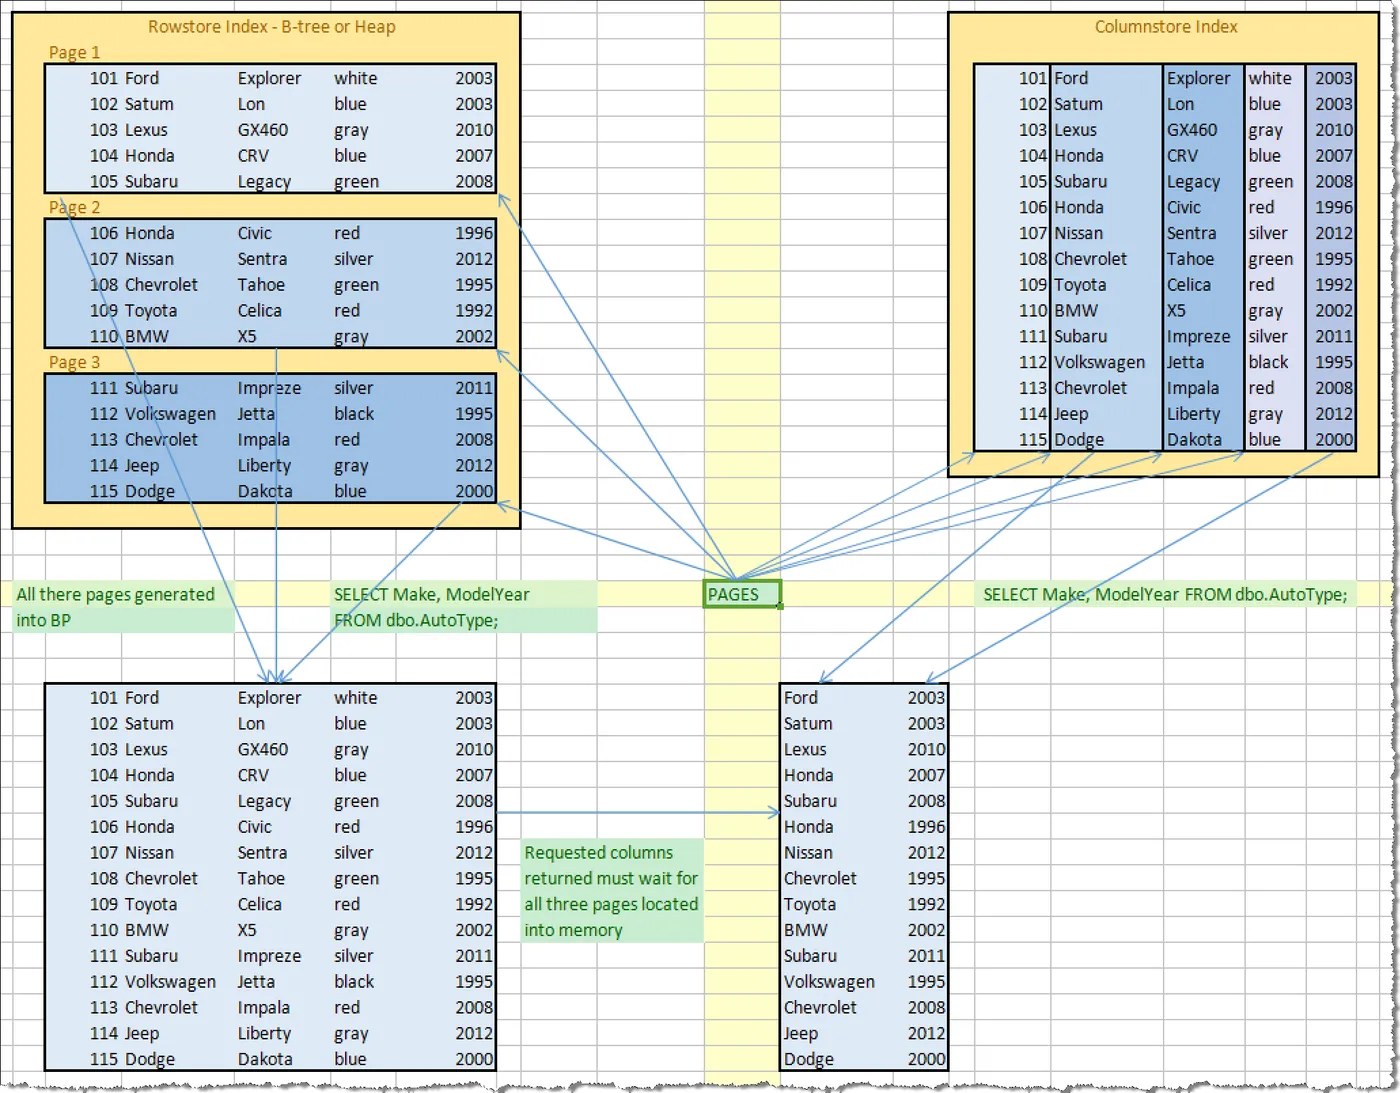Screen dimensions: 1400x1093
Task: Click 'Civic' in the full-row result table
Action: [254, 827]
